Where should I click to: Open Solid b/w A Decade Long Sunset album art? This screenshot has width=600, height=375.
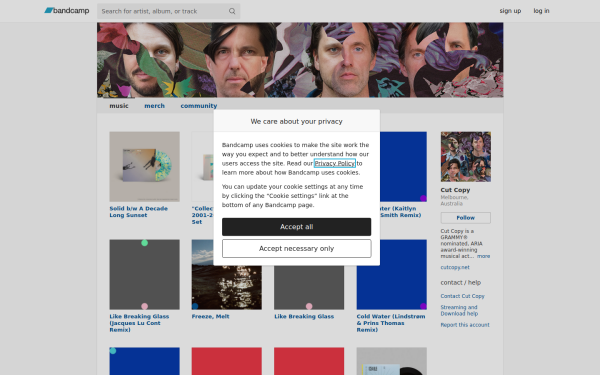[x=145, y=166]
